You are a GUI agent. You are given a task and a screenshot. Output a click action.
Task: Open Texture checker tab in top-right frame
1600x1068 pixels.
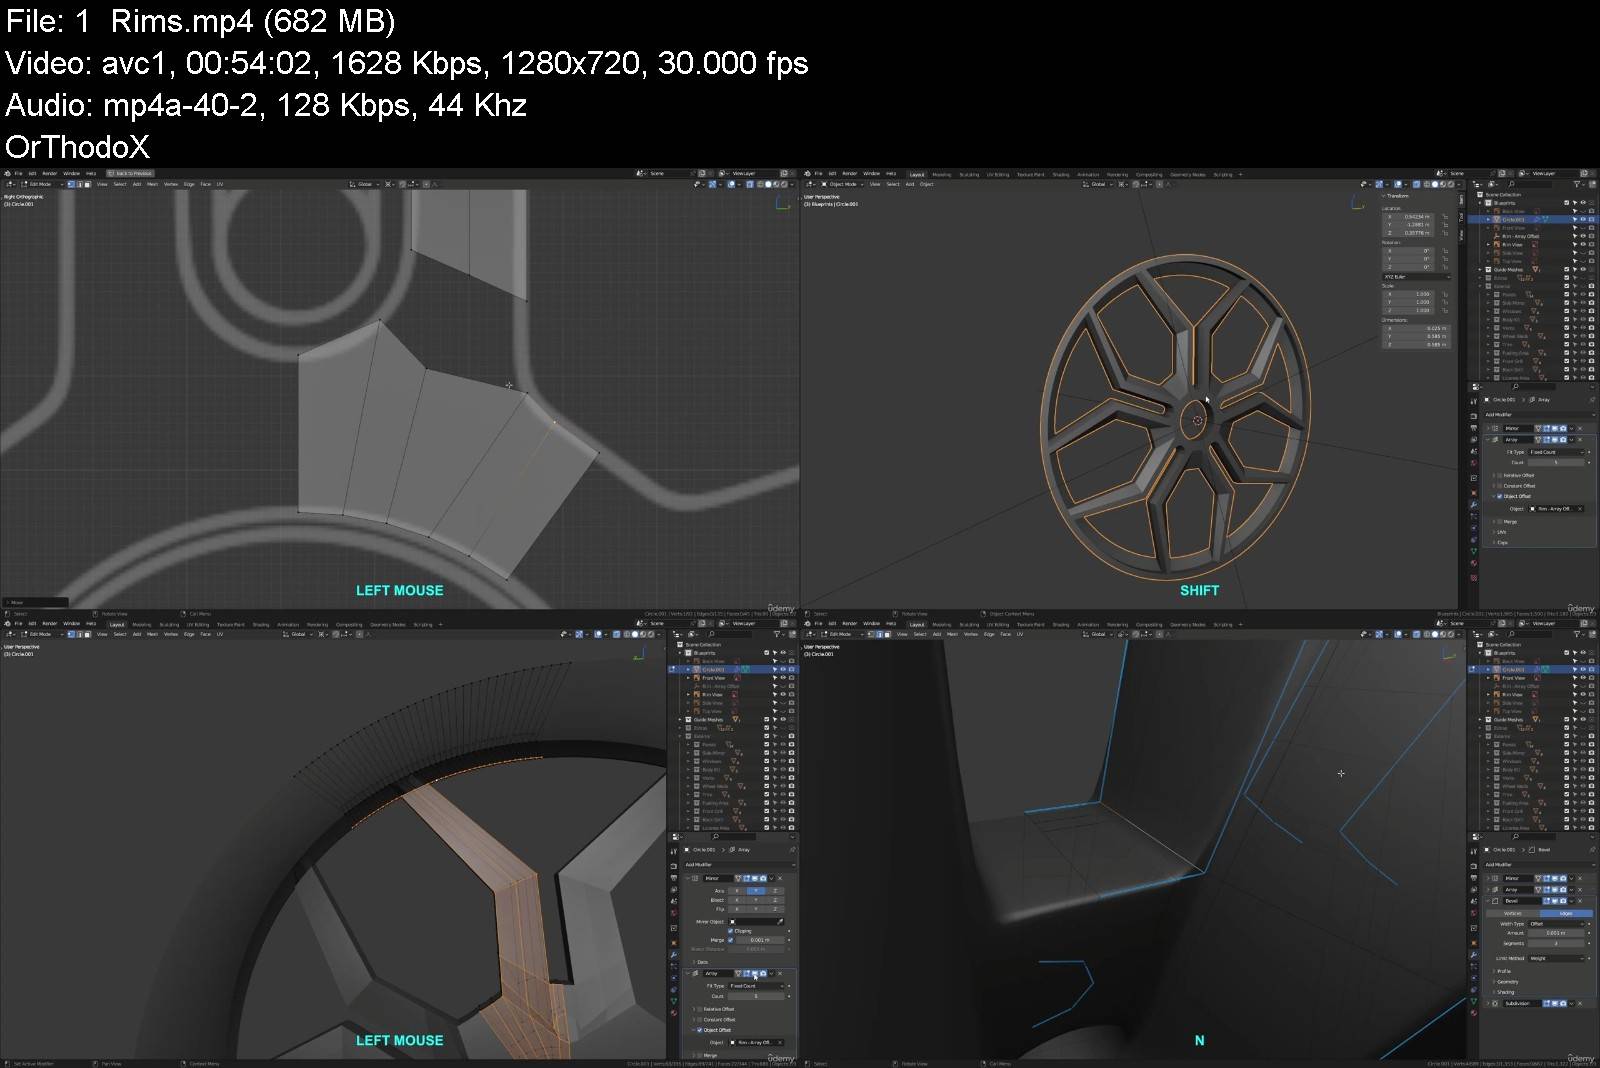(1474, 578)
